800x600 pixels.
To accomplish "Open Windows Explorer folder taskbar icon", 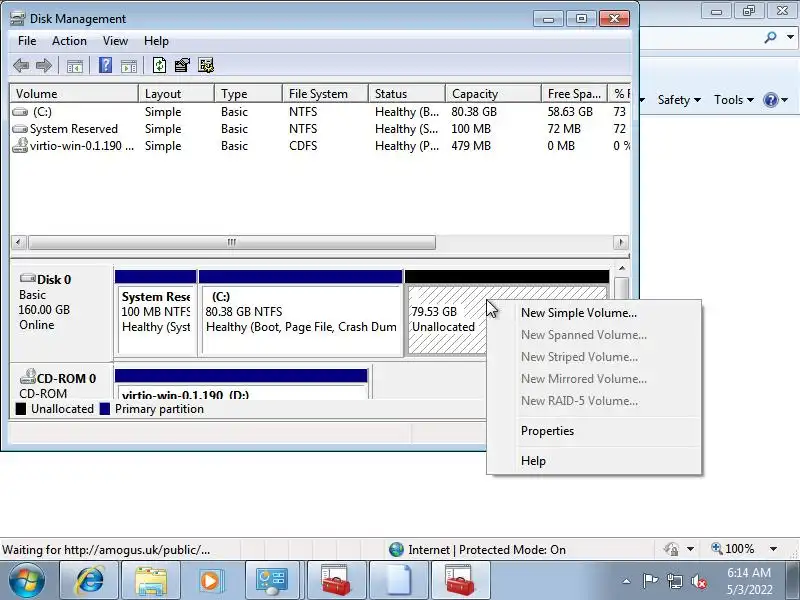I will coord(151,581).
